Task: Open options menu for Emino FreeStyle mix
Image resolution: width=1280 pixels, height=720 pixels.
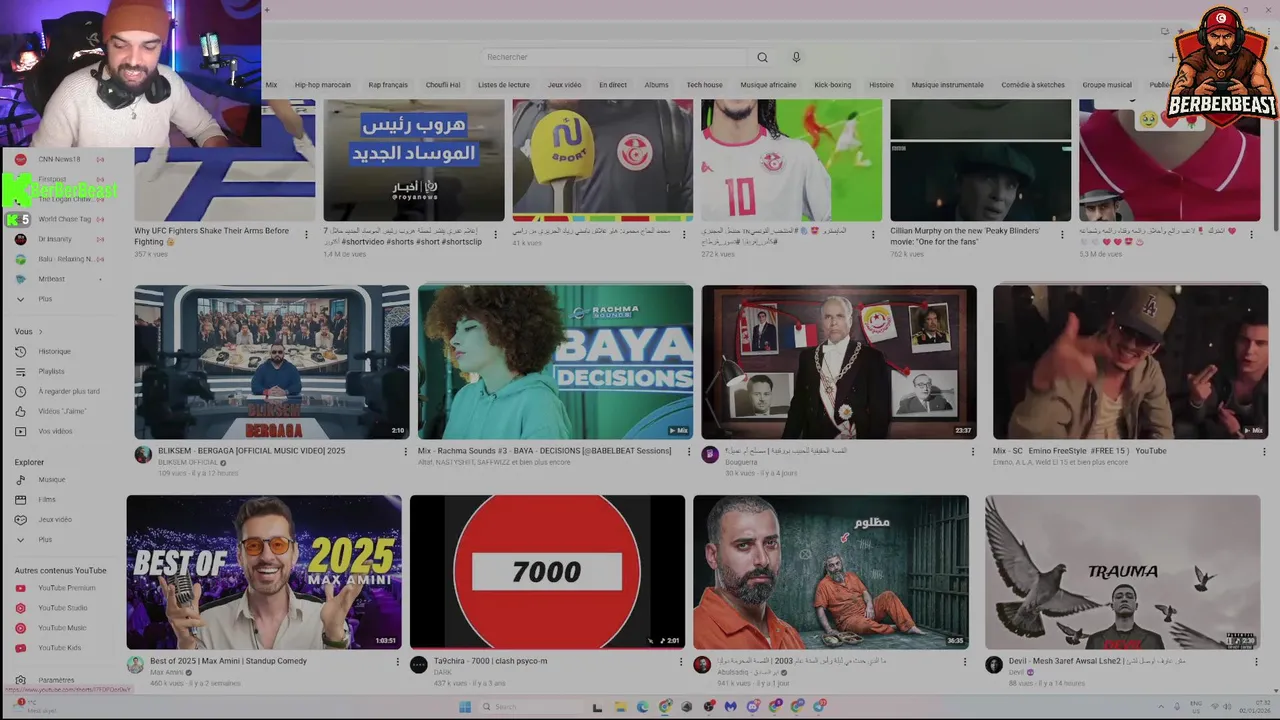Action: click(x=1264, y=452)
